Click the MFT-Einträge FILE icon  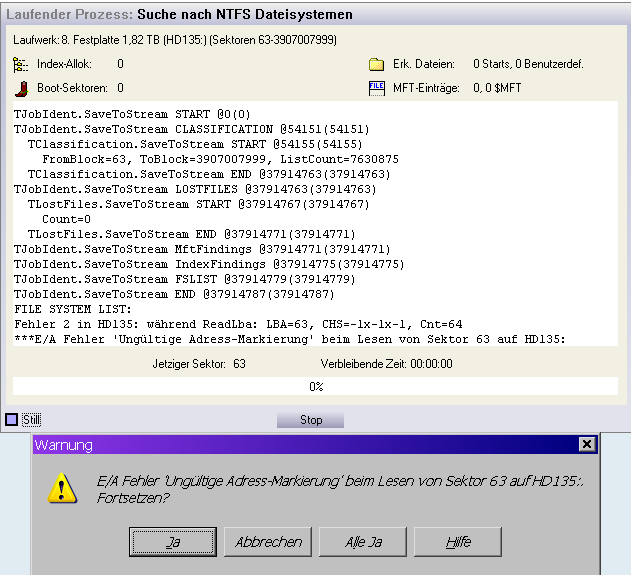(377, 89)
